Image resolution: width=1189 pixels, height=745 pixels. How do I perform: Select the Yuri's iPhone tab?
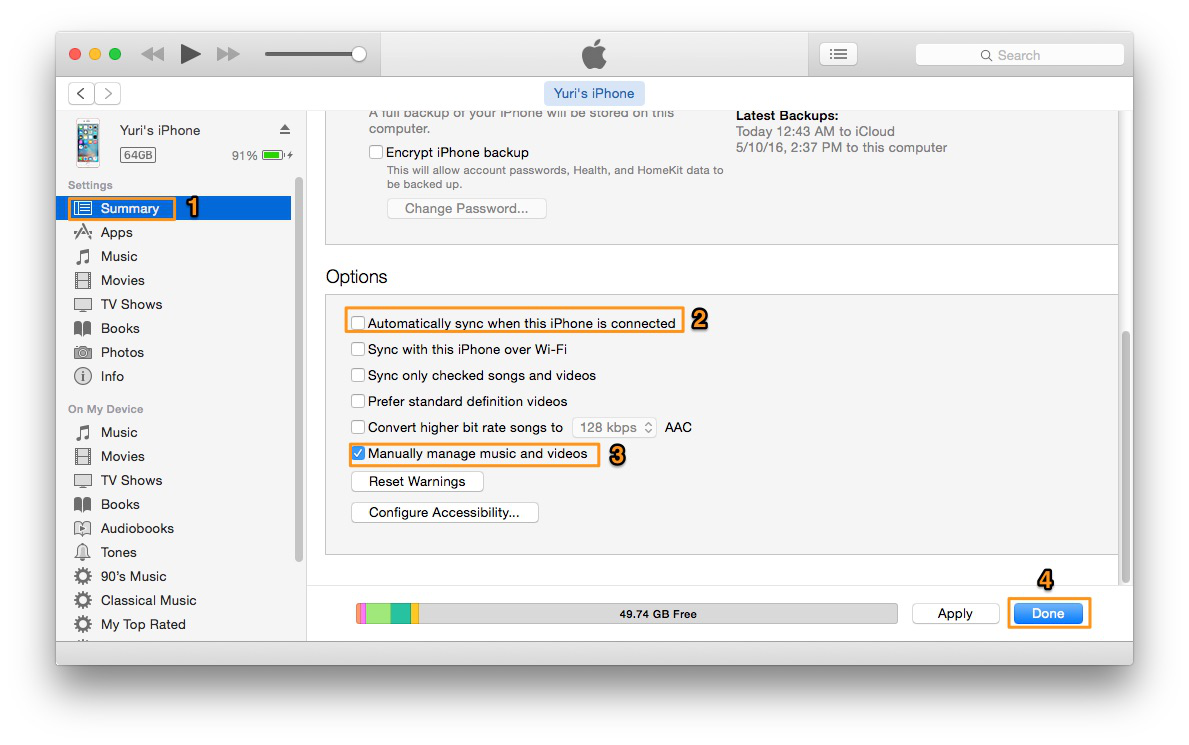click(x=594, y=93)
